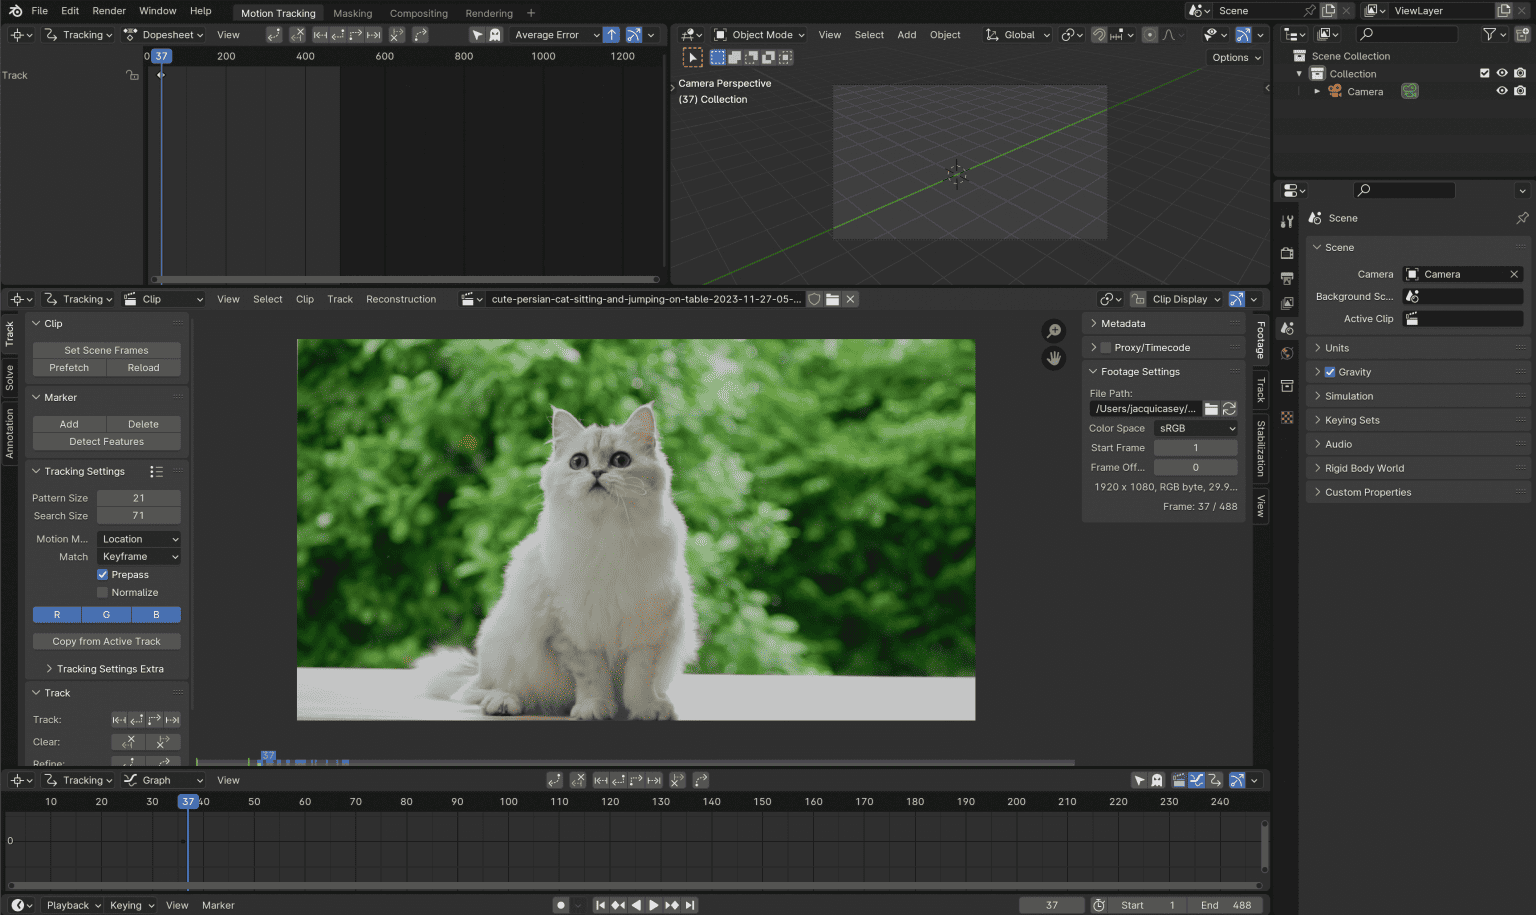
Task: Click the play button in the timeline footer
Action: click(x=653, y=905)
